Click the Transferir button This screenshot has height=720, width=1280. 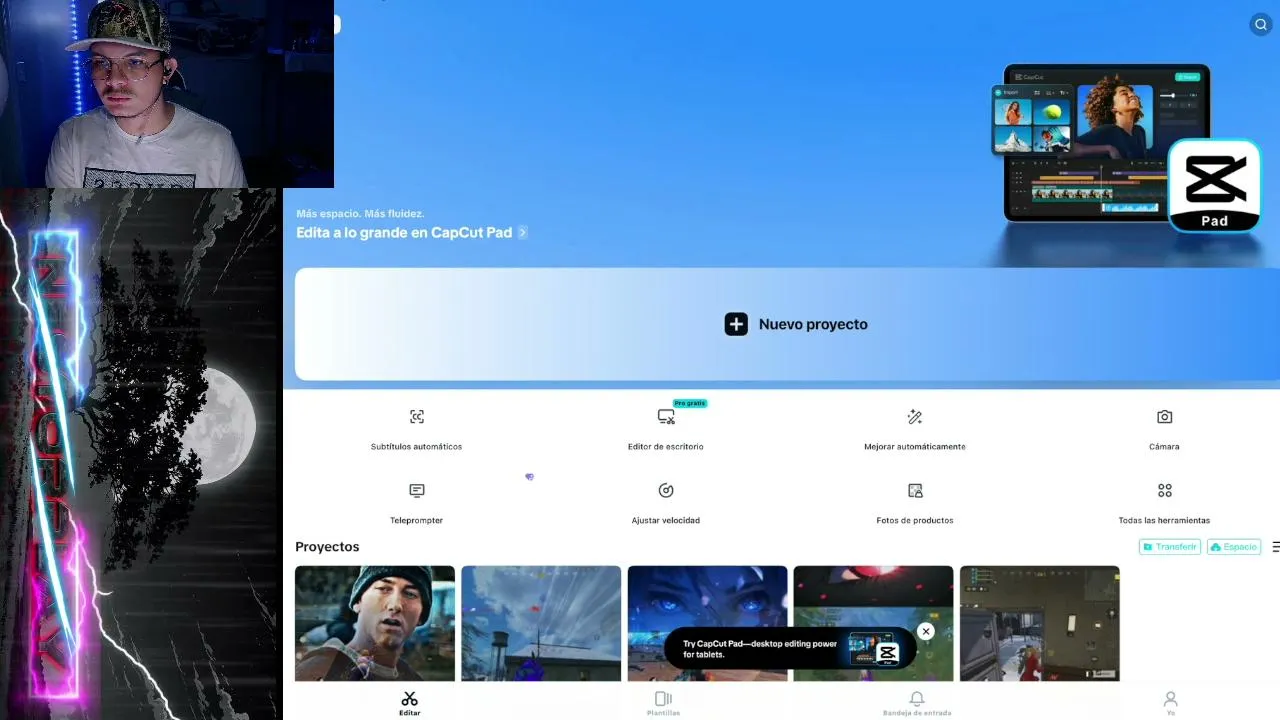point(1170,547)
